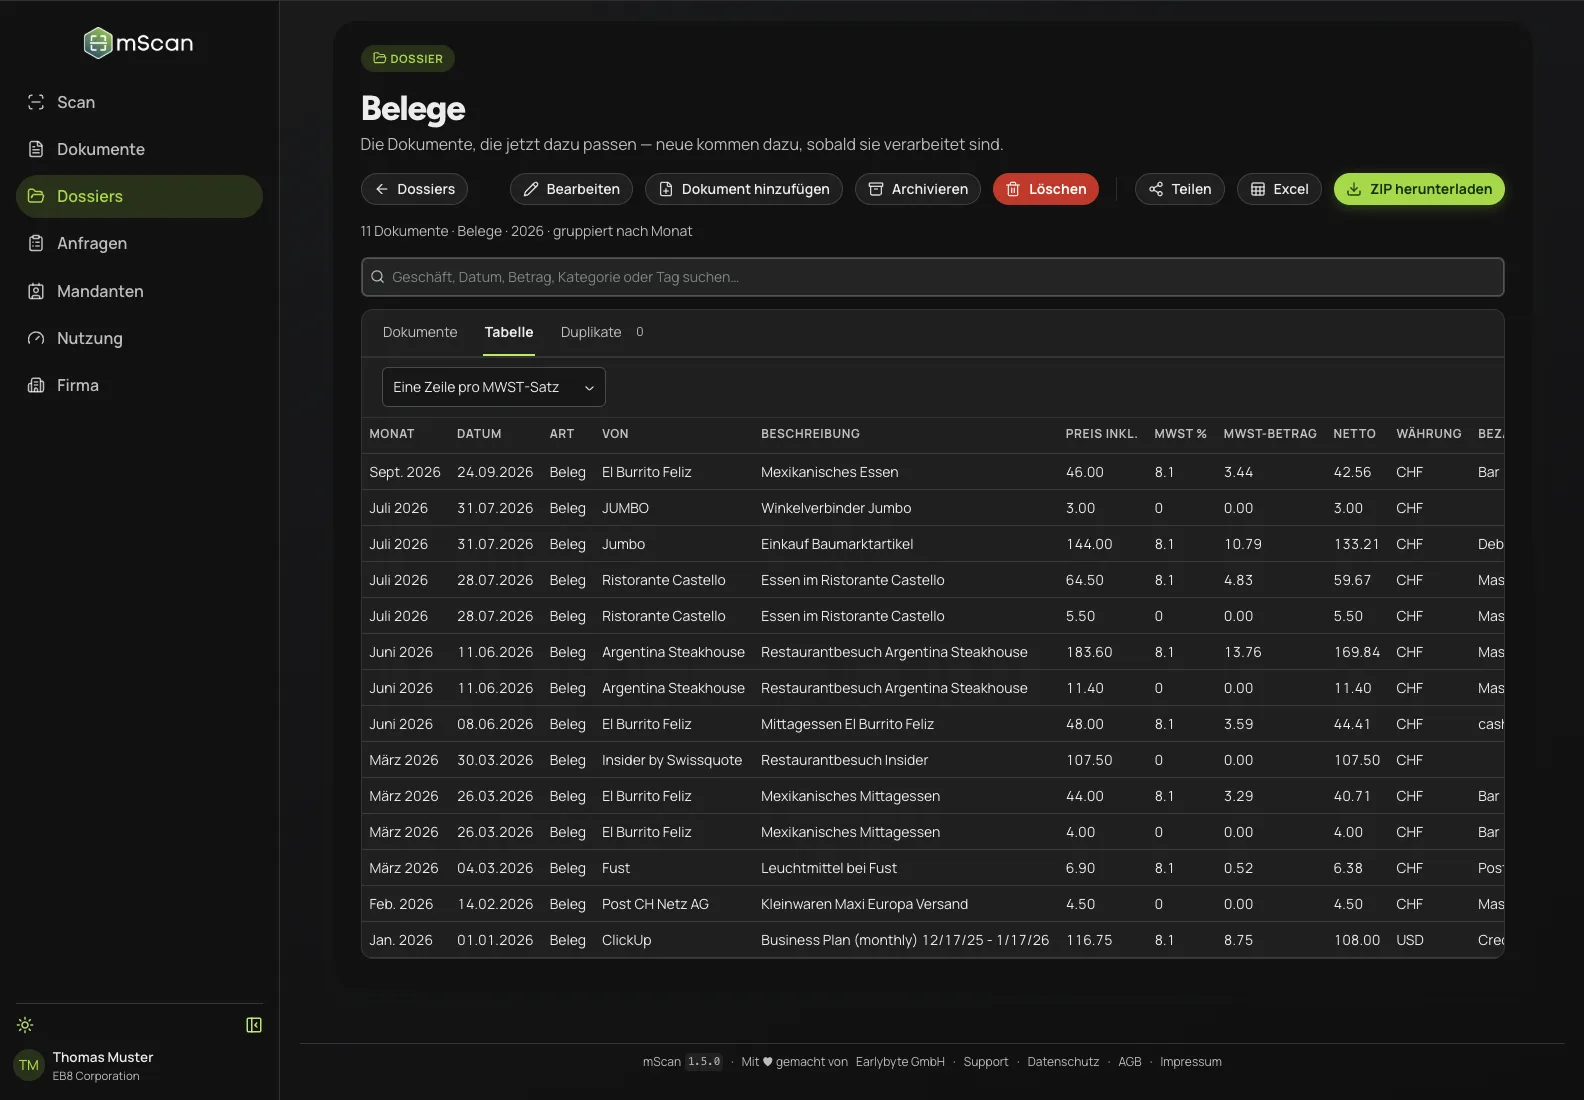Open the Scan sidebar item
The height and width of the screenshot is (1100, 1584).
[x=139, y=102]
